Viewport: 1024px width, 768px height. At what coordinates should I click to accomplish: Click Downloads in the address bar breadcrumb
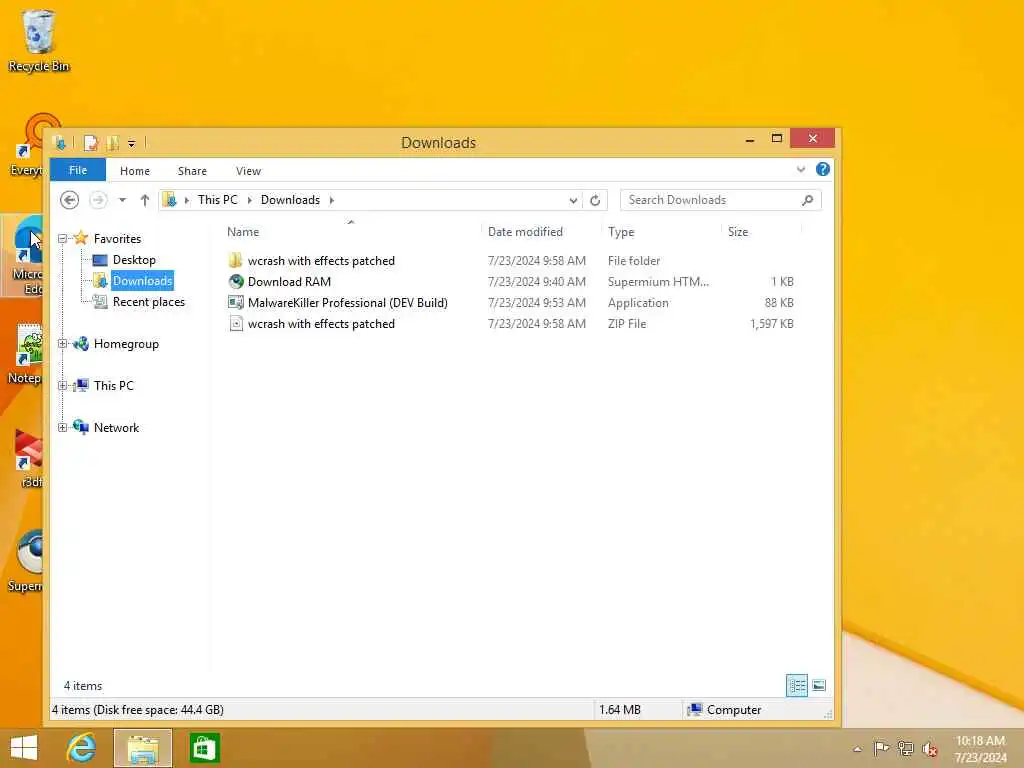pyautogui.click(x=290, y=200)
